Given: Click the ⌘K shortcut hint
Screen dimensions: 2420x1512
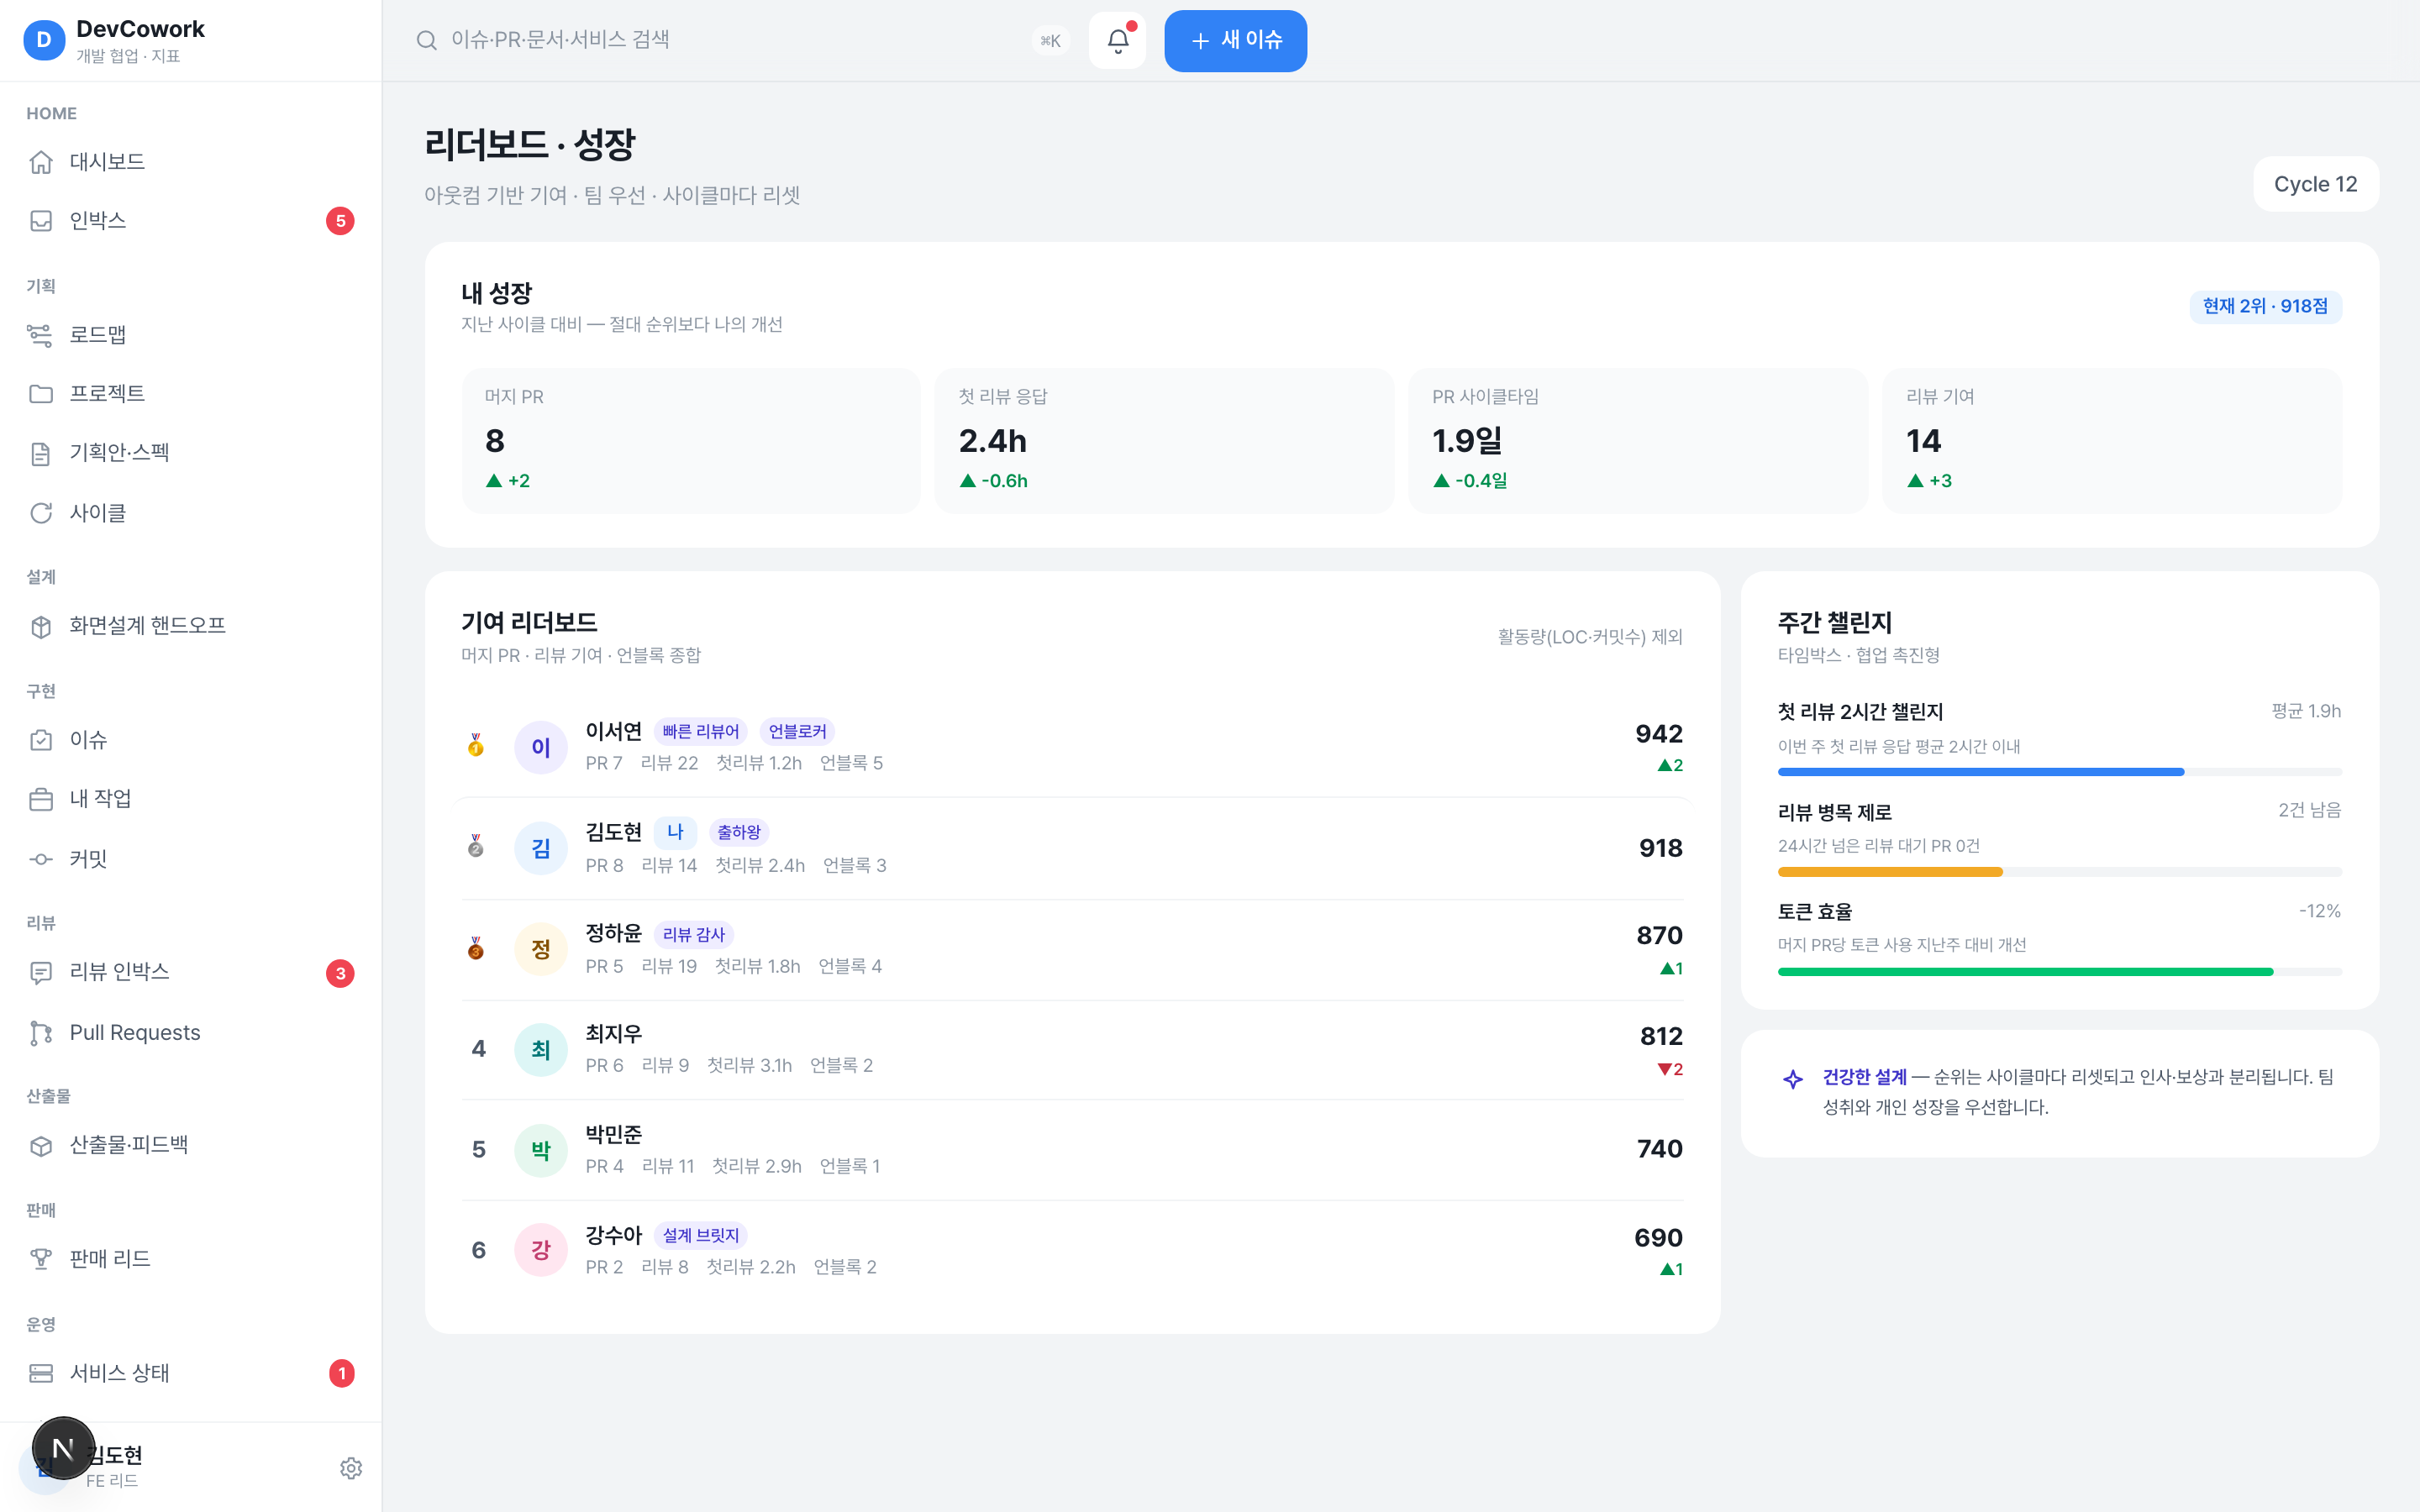Looking at the screenshot, I should pos(1050,41).
